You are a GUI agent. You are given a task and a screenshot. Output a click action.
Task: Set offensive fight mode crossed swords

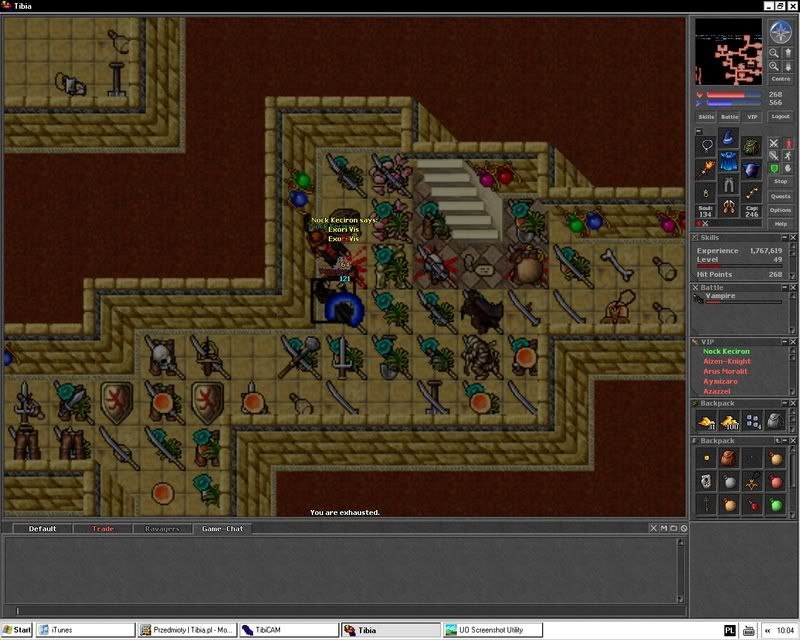[774, 143]
